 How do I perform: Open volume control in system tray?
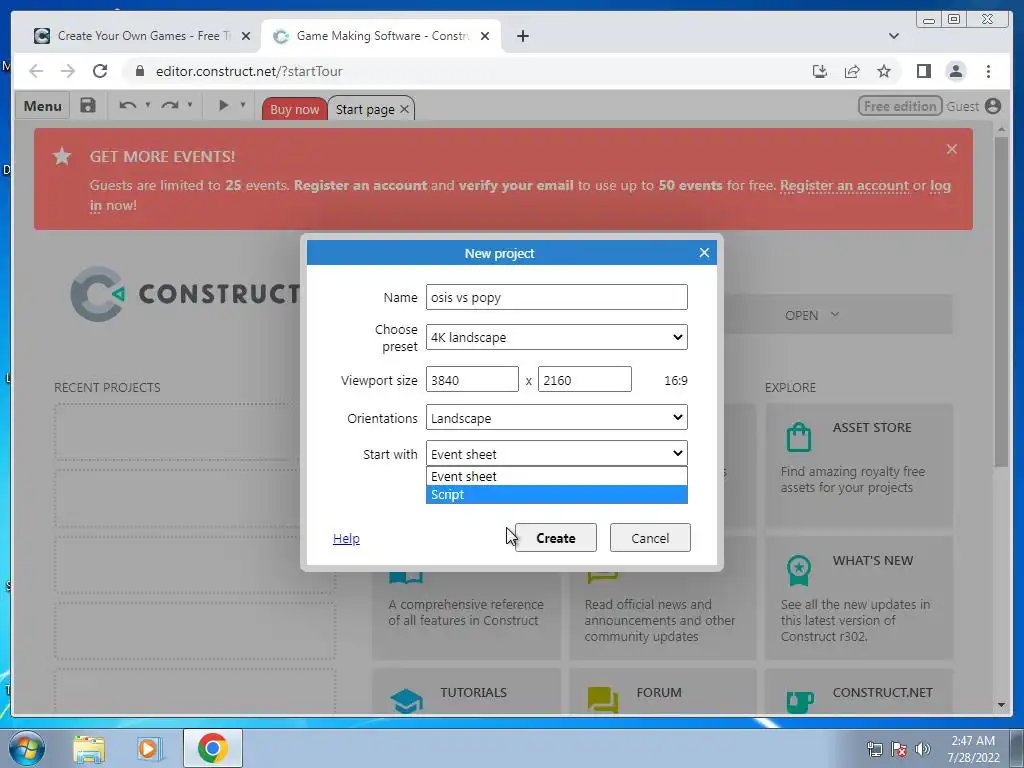(x=923, y=749)
